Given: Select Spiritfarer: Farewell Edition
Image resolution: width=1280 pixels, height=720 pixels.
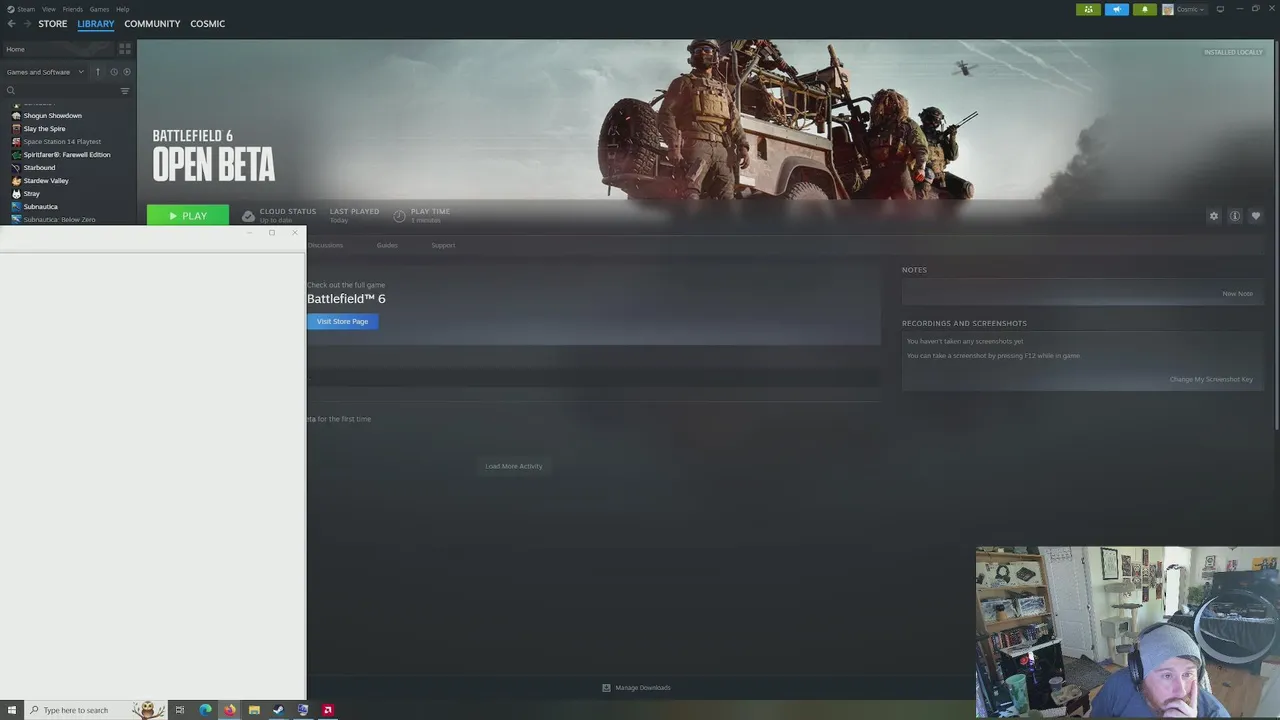Looking at the screenshot, I should [68, 155].
